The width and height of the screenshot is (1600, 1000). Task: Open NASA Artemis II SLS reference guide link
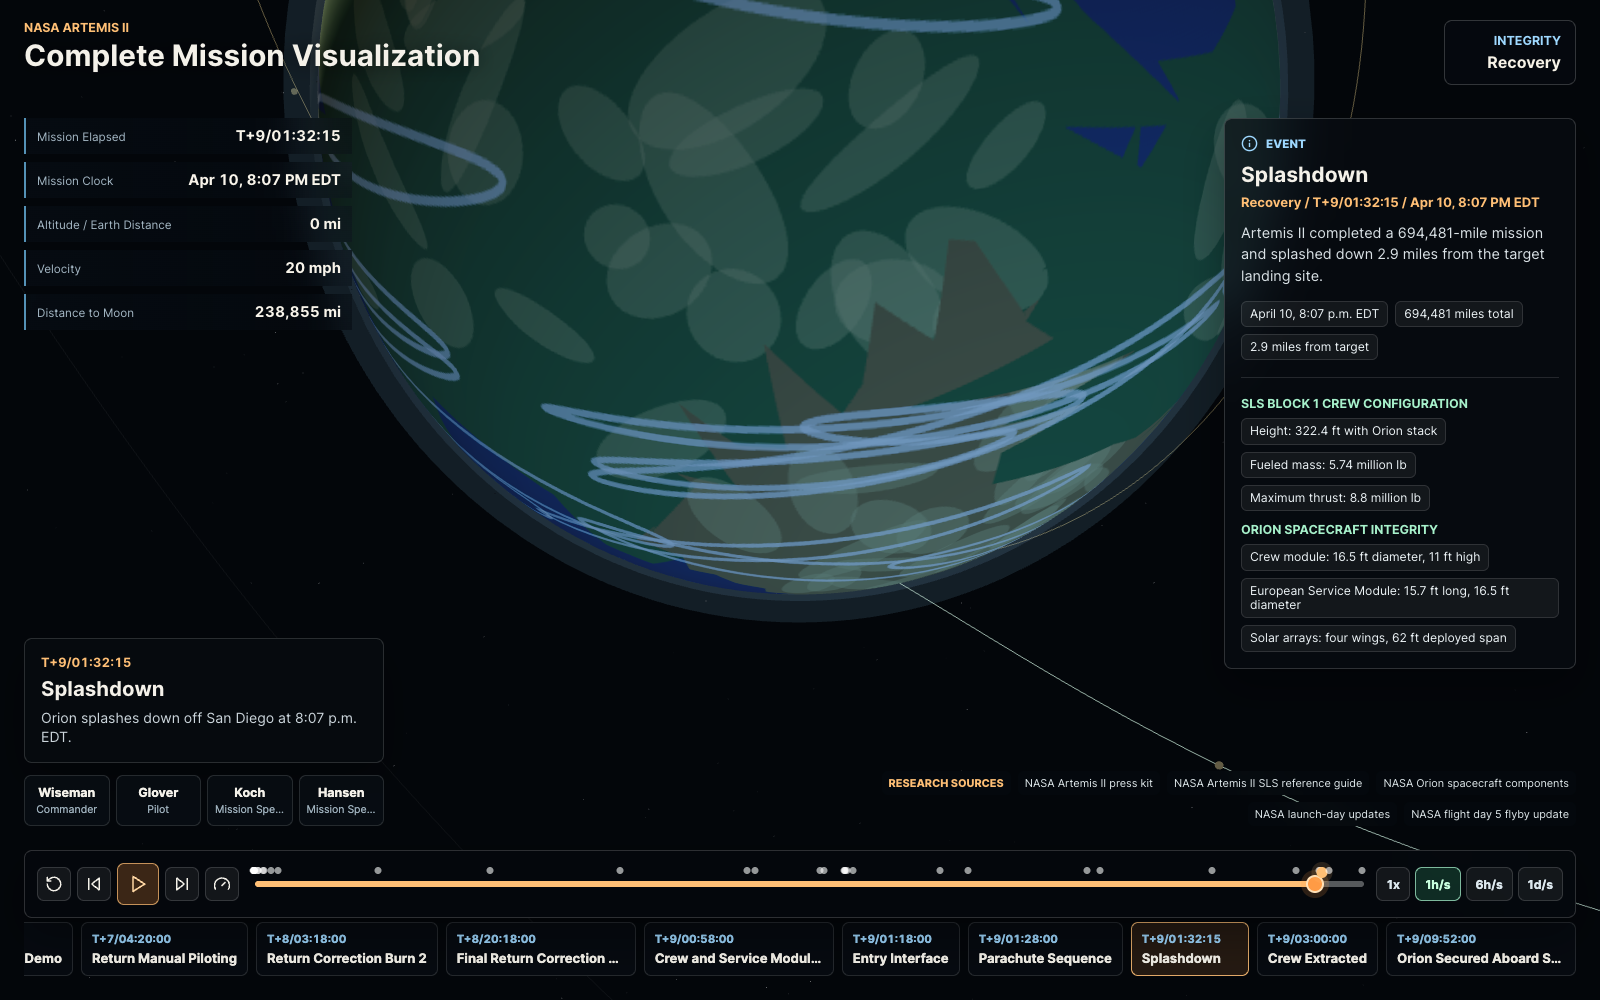pos(1268,784)
